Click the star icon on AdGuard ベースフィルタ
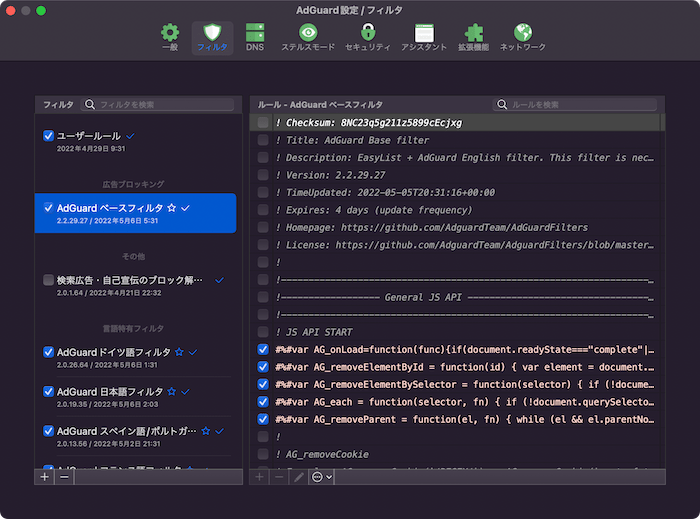Image resolution: width=700 pixels, height=519 pixels. 171,208
